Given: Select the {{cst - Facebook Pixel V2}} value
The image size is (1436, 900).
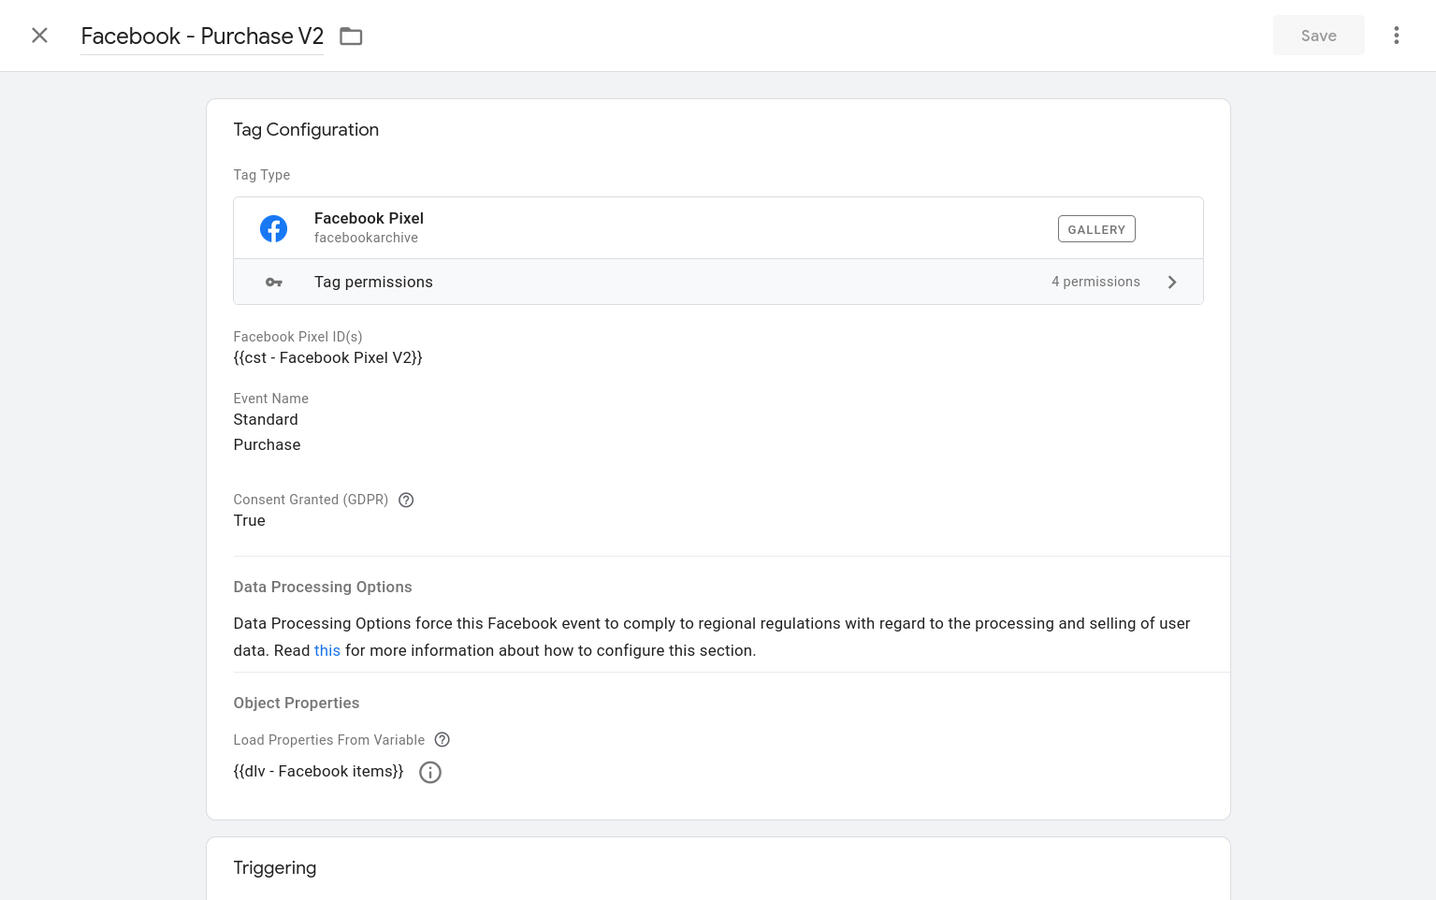Looking at the screenshot, I should pyautogui.click(x=328, y=358).
